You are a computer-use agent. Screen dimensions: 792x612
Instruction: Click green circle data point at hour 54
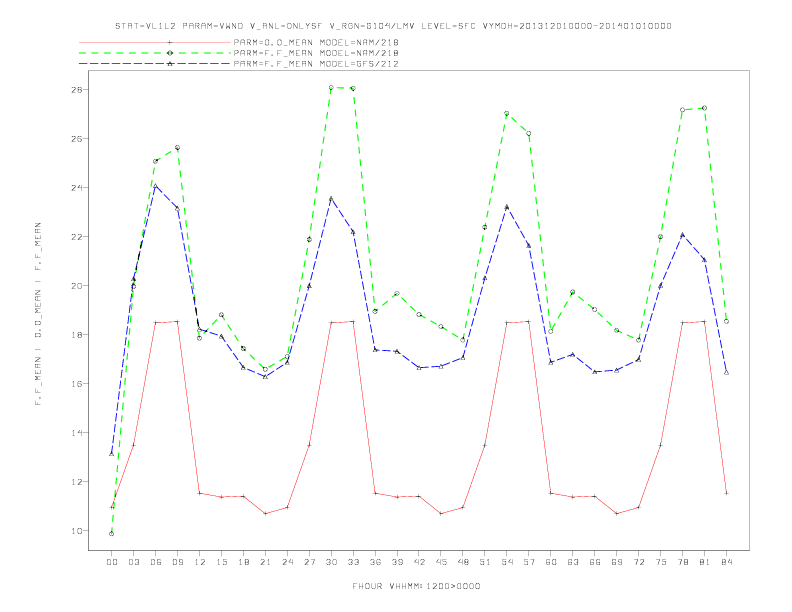click(x=507, y=114)
